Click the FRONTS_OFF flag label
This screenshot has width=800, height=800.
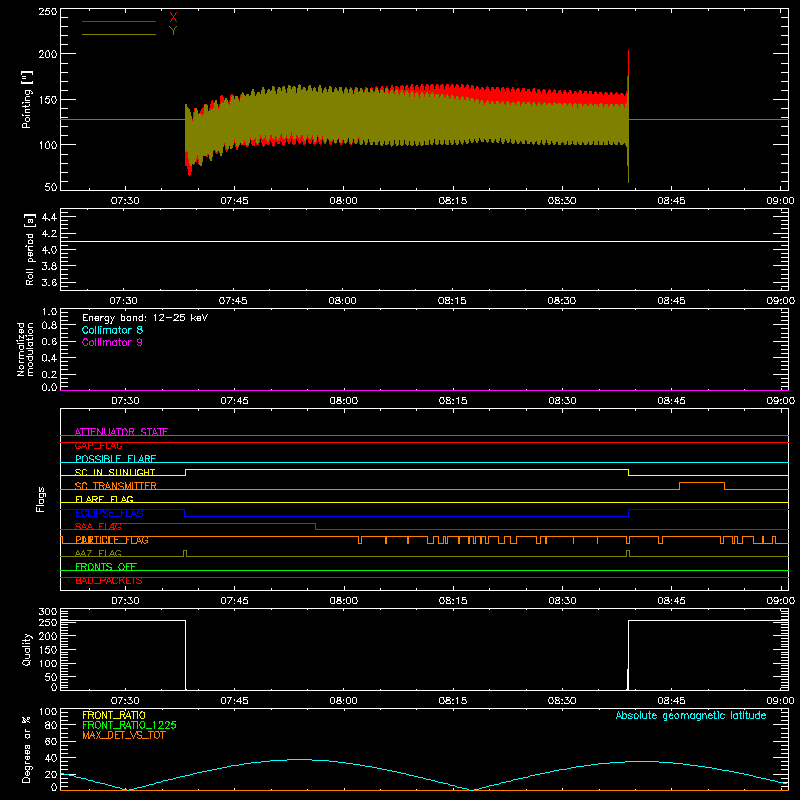click(106, 567)
